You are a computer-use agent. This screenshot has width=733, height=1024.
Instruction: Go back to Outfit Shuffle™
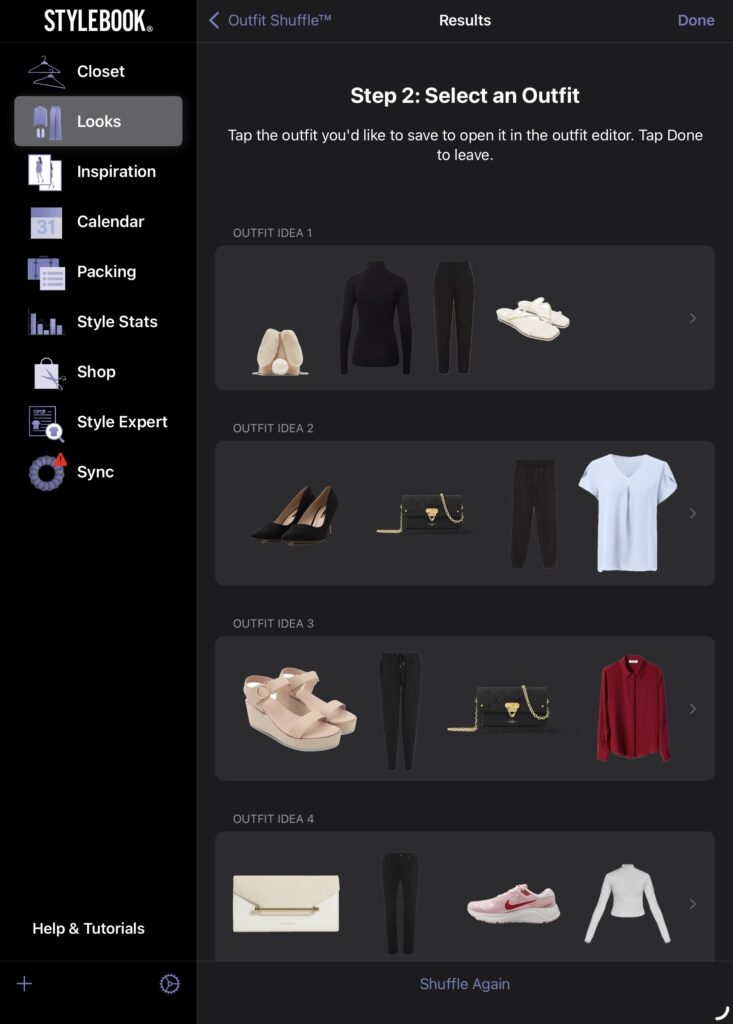click(270, 20)
